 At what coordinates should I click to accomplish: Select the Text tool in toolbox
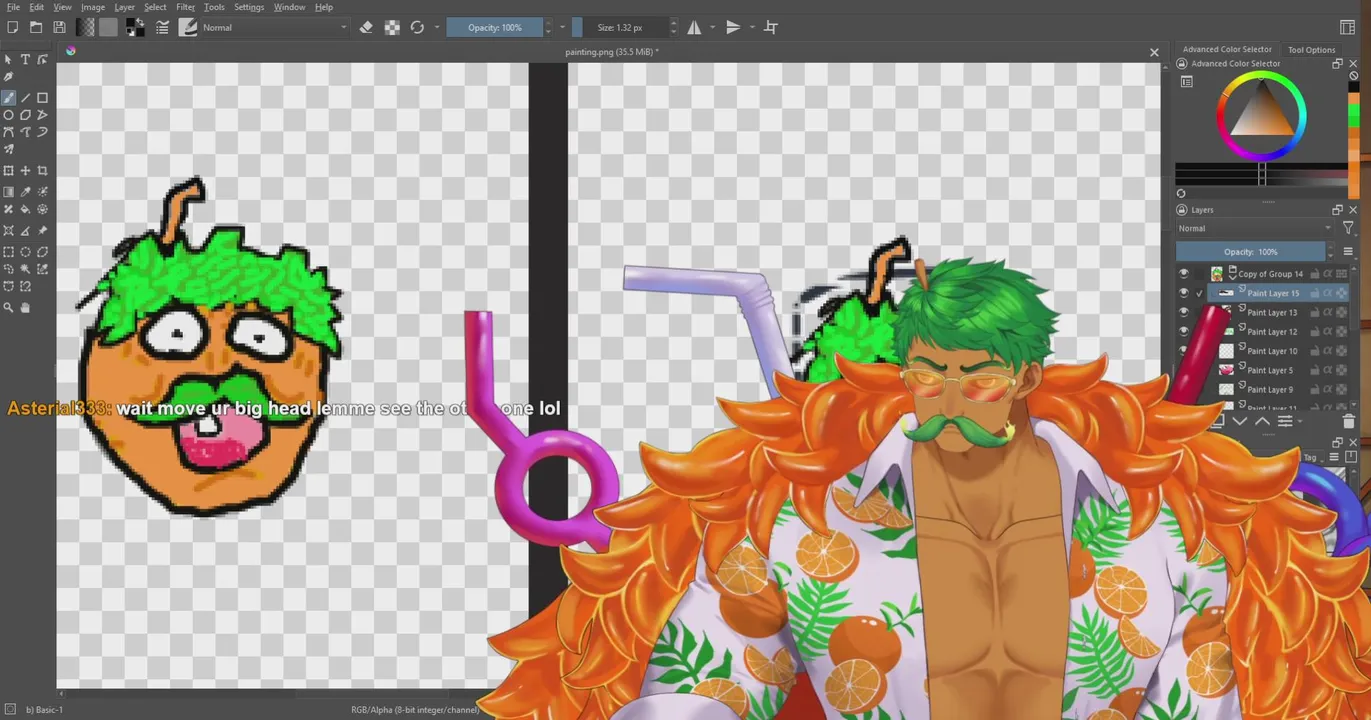pos(25,60)
